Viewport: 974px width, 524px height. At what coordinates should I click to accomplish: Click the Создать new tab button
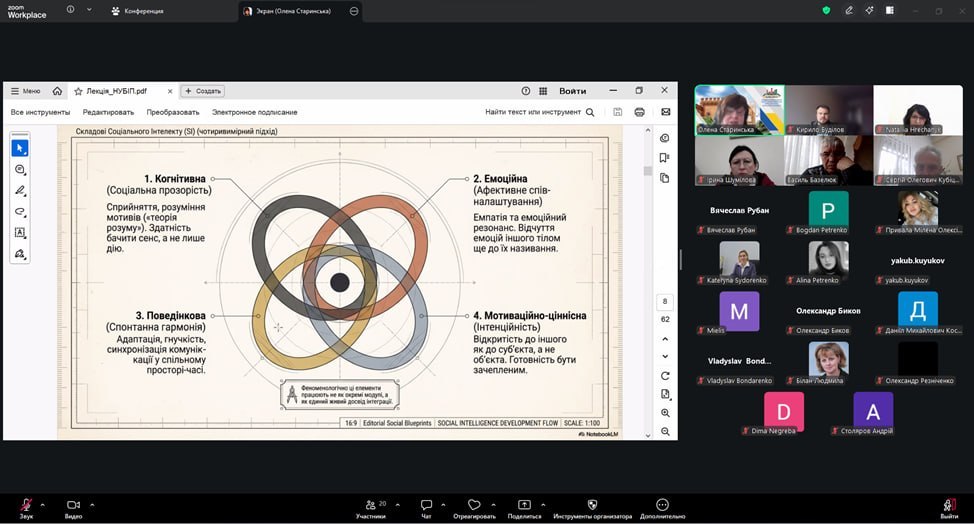[203, 91]
